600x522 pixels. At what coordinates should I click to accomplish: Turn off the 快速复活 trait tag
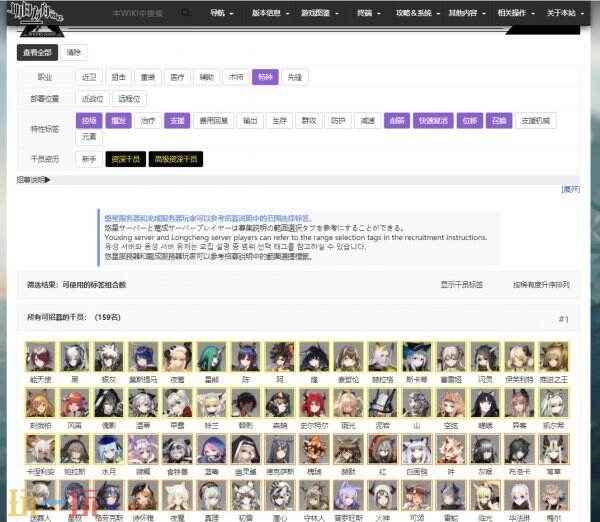(433, 121)
